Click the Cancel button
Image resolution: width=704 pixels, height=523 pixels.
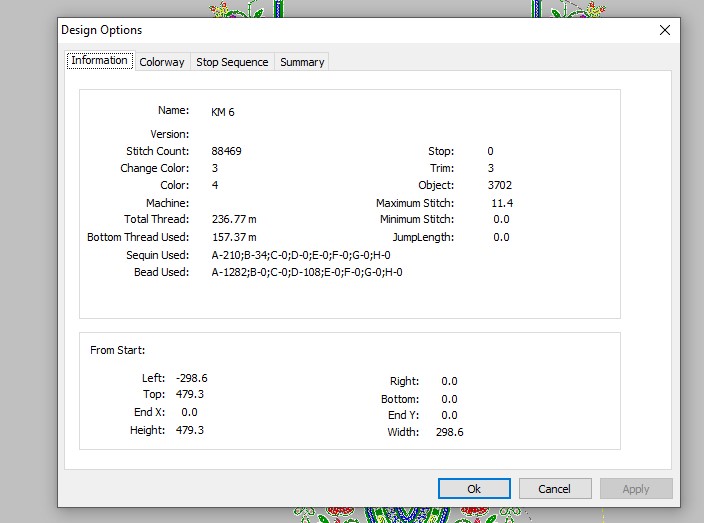555,488
